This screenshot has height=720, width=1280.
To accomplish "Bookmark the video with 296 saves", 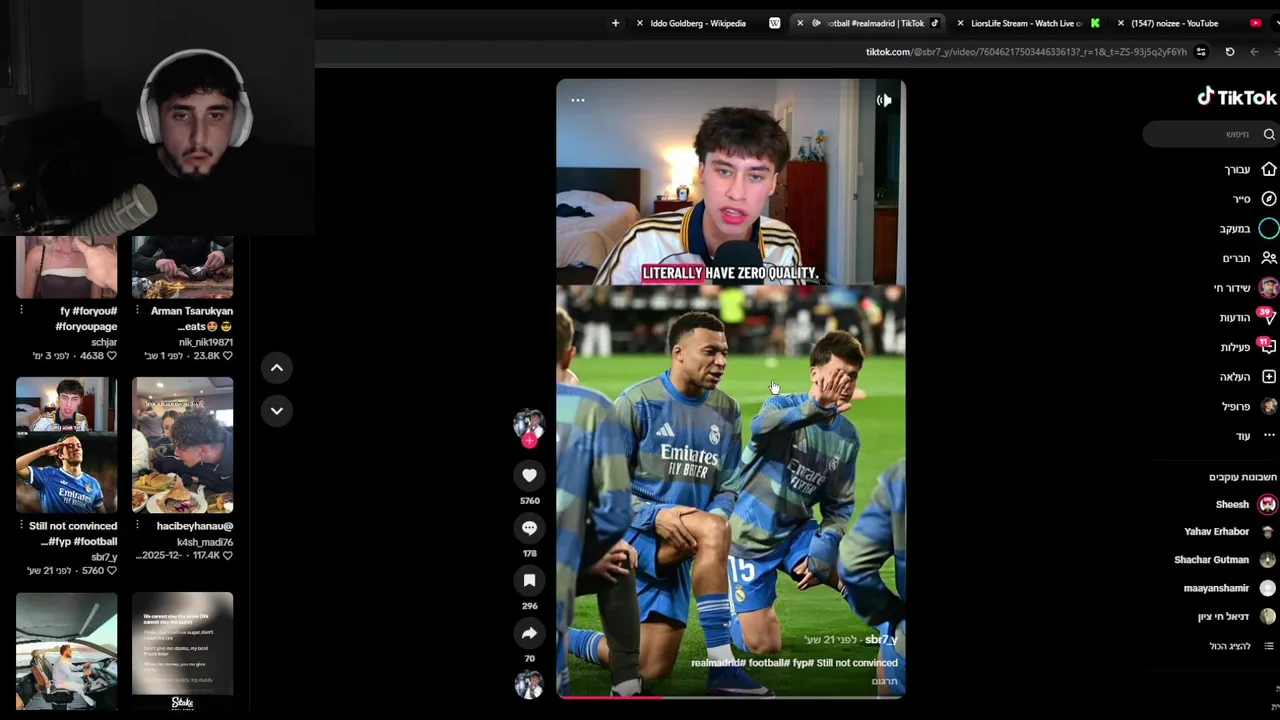I will click(529, 581).
